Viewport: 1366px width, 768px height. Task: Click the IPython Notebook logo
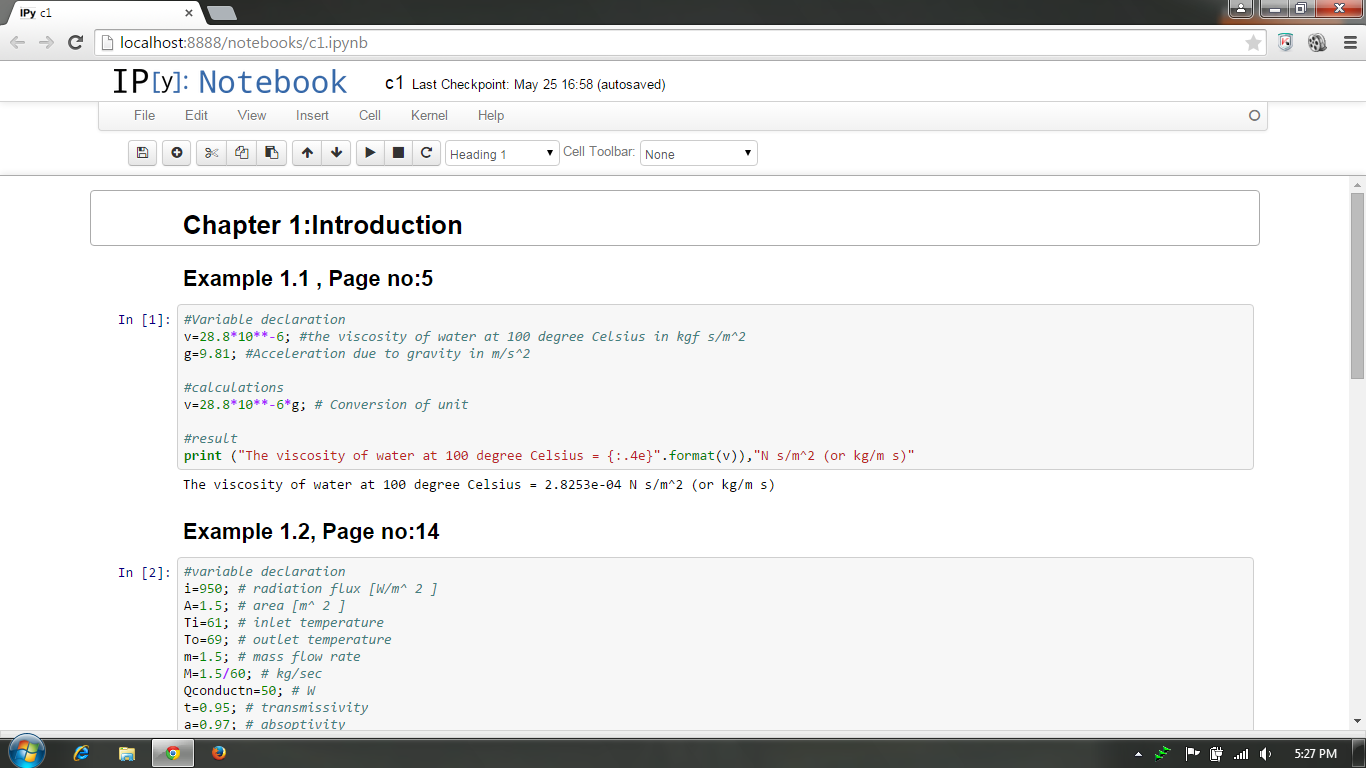(229, 82)
